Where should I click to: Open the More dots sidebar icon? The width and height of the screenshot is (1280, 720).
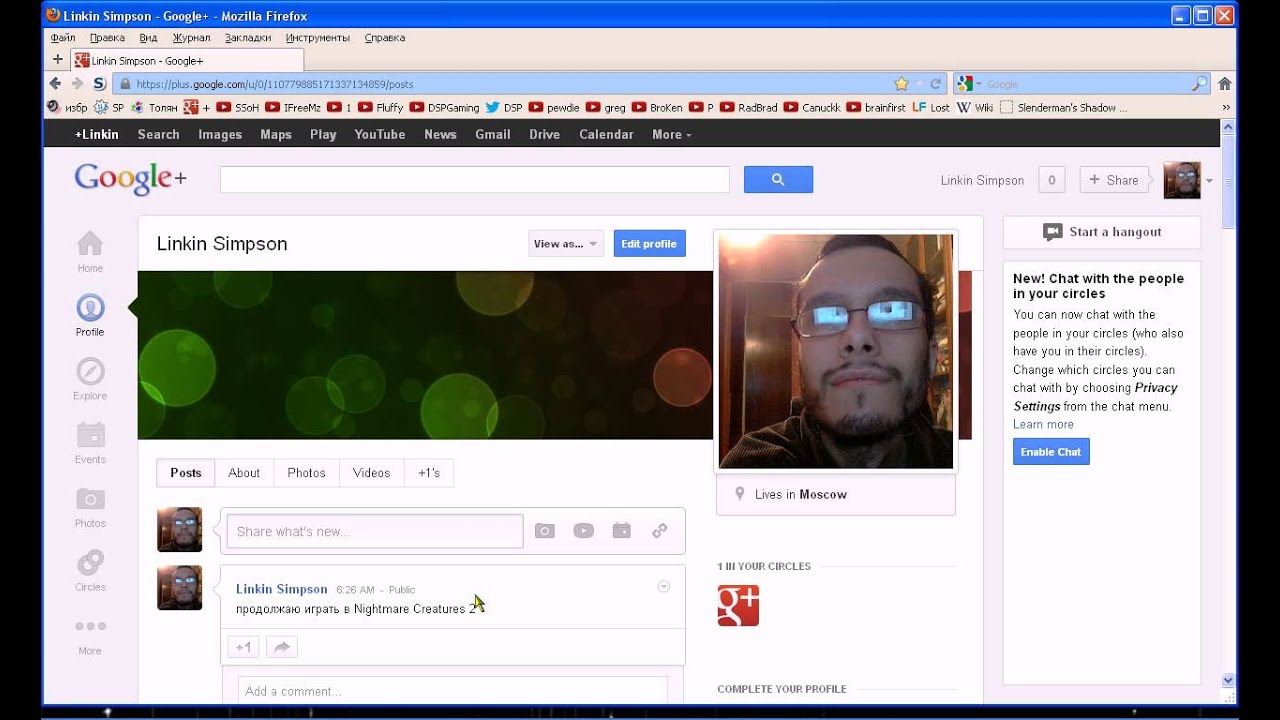pyautogui.click(x=90, y=626)
